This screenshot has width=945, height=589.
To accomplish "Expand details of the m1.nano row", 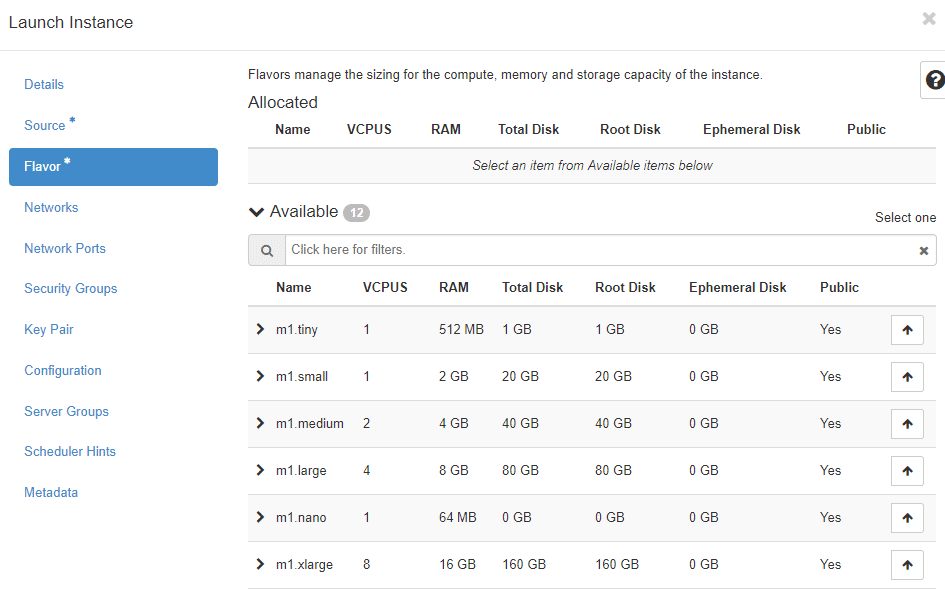I will click(260, 517).
